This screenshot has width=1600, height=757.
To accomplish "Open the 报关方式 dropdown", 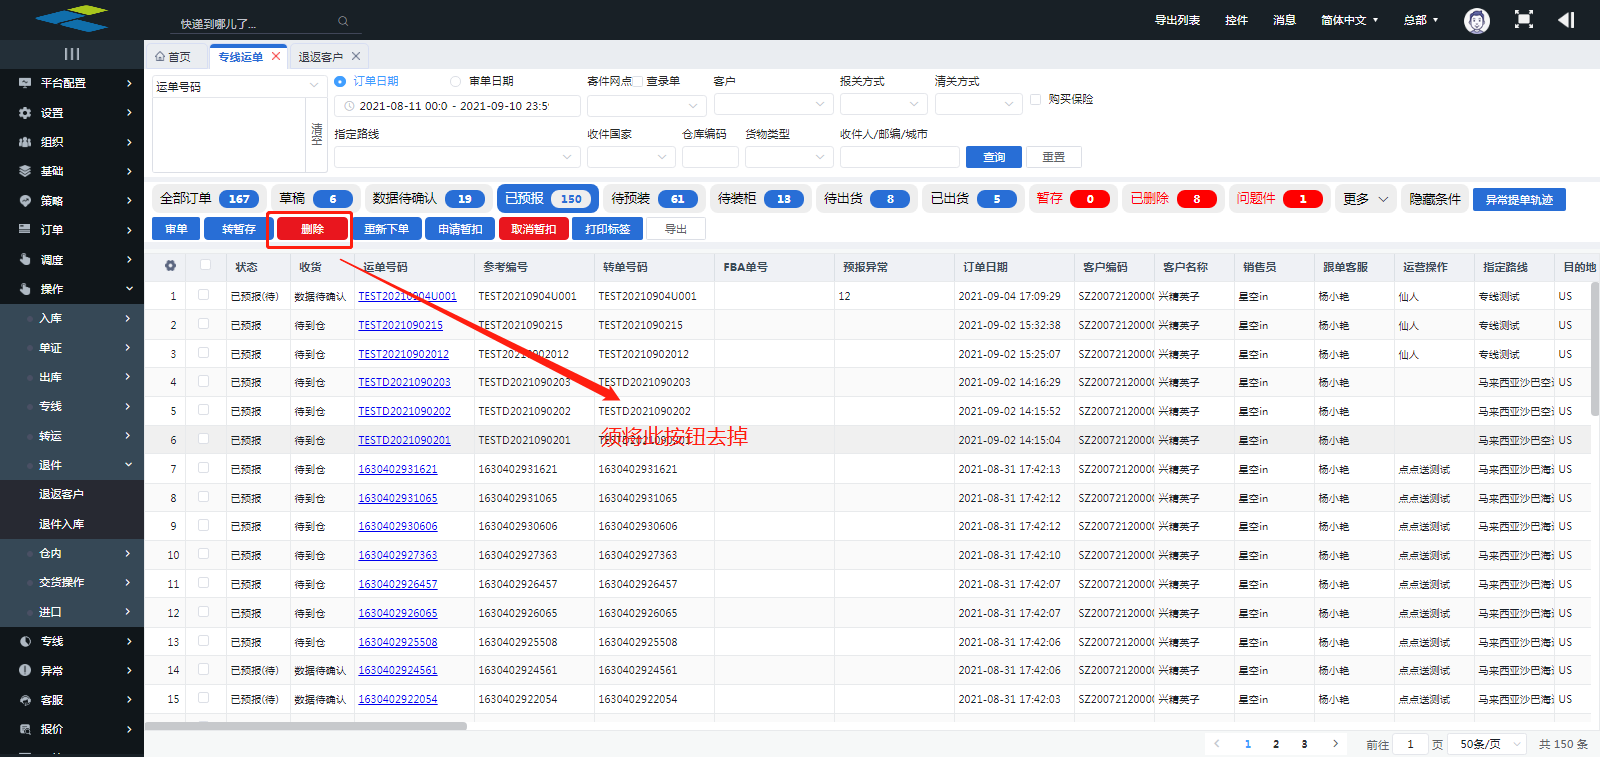I will tap(884, 104).
